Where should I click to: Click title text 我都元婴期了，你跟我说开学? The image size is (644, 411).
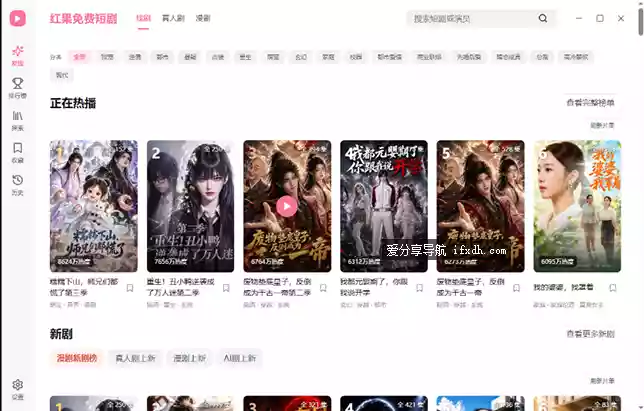click(374, 287)
